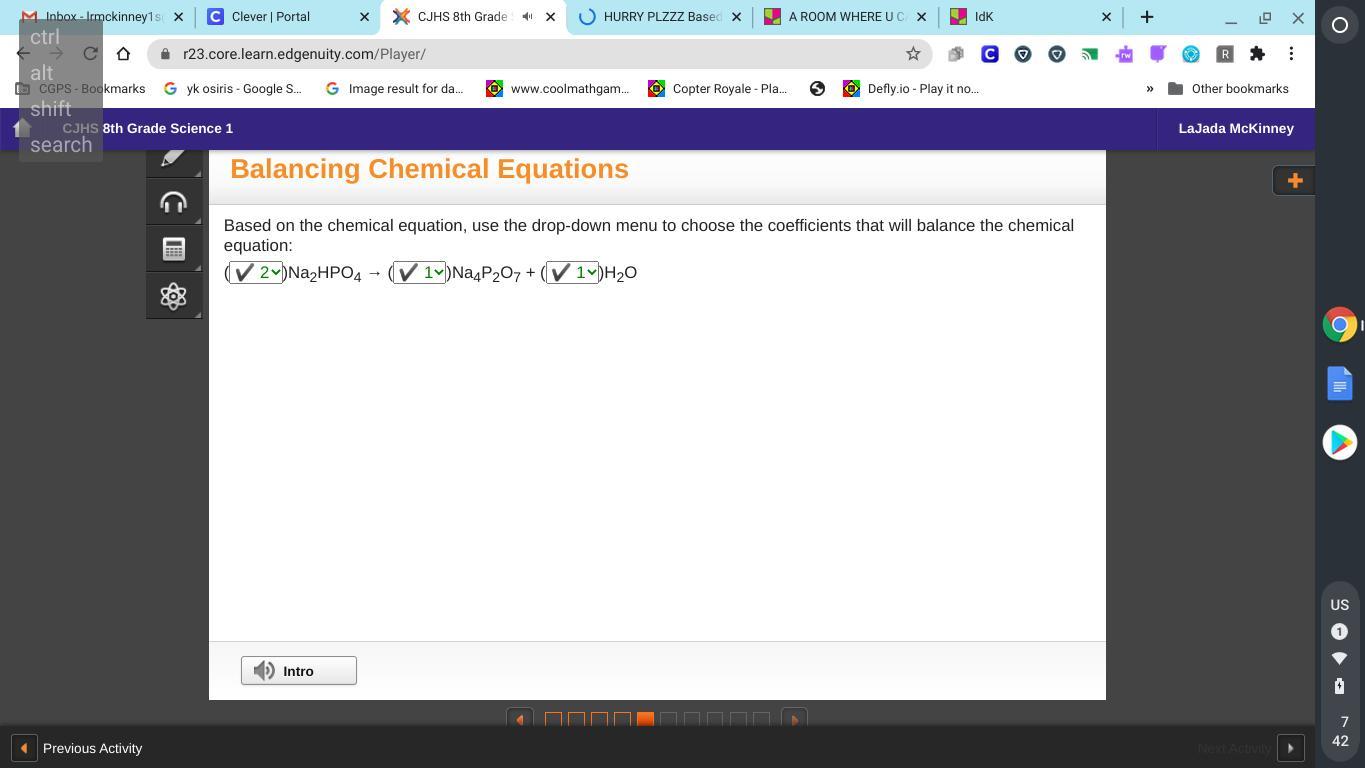This screenshot has height=768, width=1365.
Task: Open the calculator tool
Action: [173, 249]
